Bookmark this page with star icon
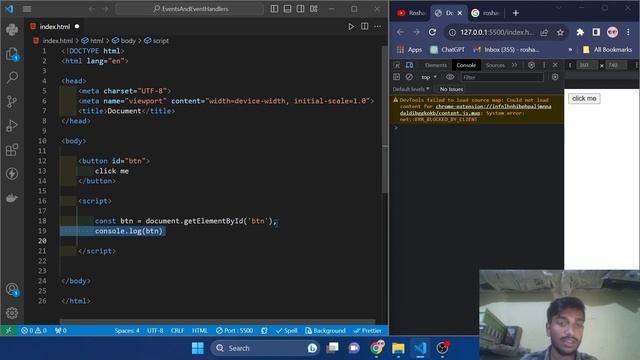Screen dimensions: 640x360 click(x=560, y=32)
